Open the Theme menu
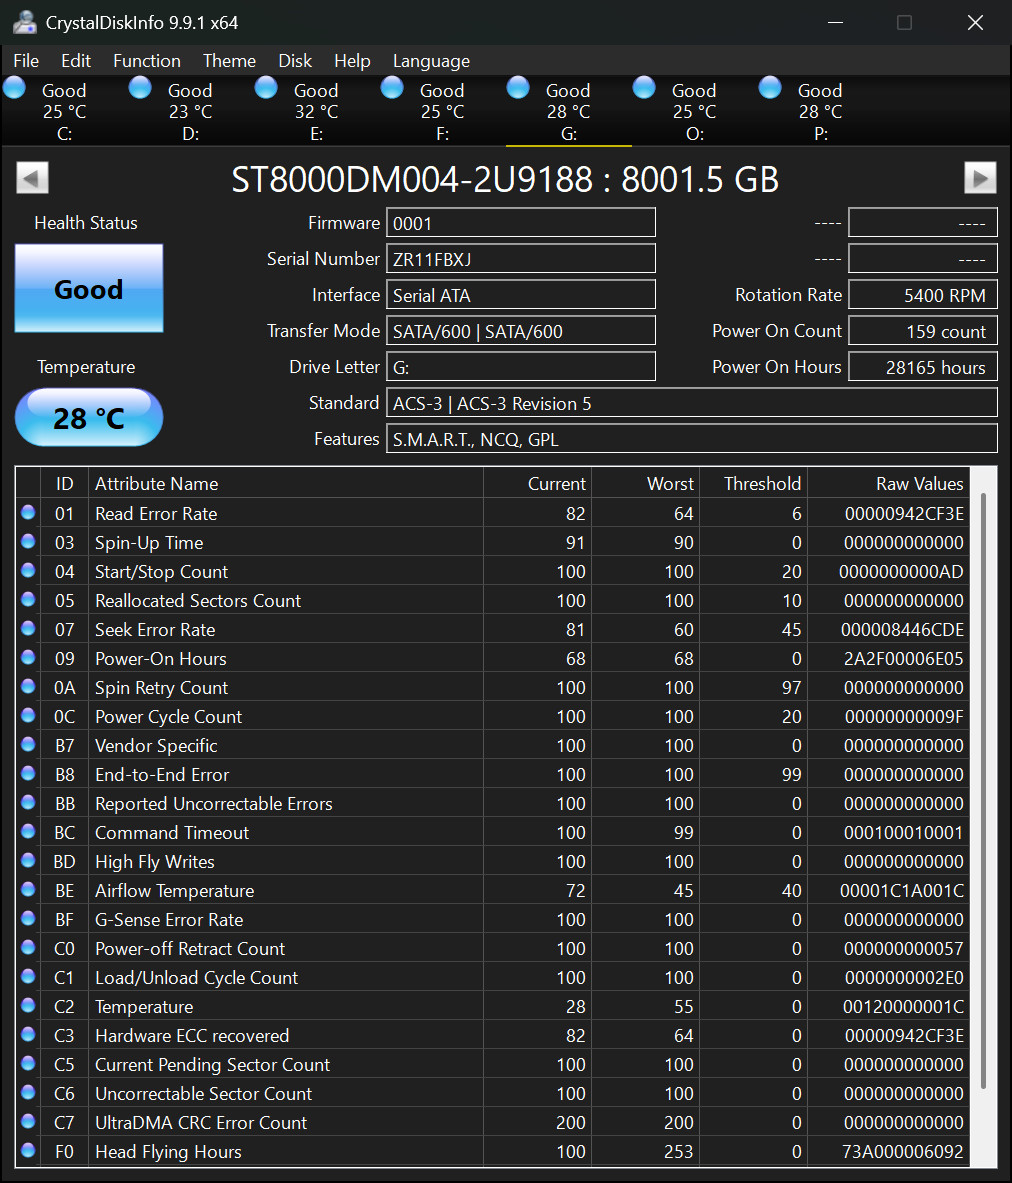Screen dimensions: 1012x1183 229,61
